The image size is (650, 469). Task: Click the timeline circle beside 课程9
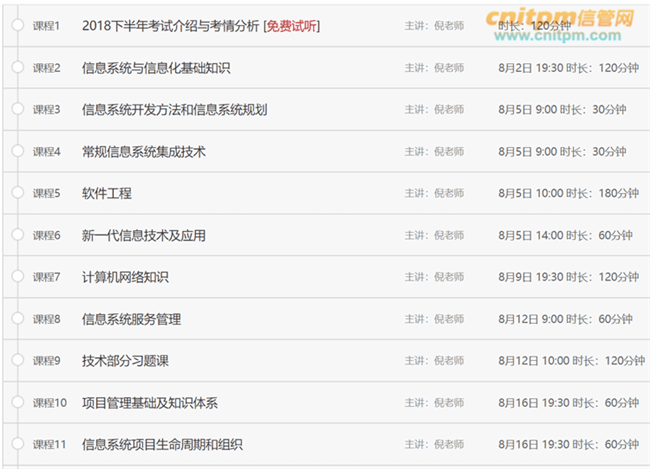coord(17,360)
